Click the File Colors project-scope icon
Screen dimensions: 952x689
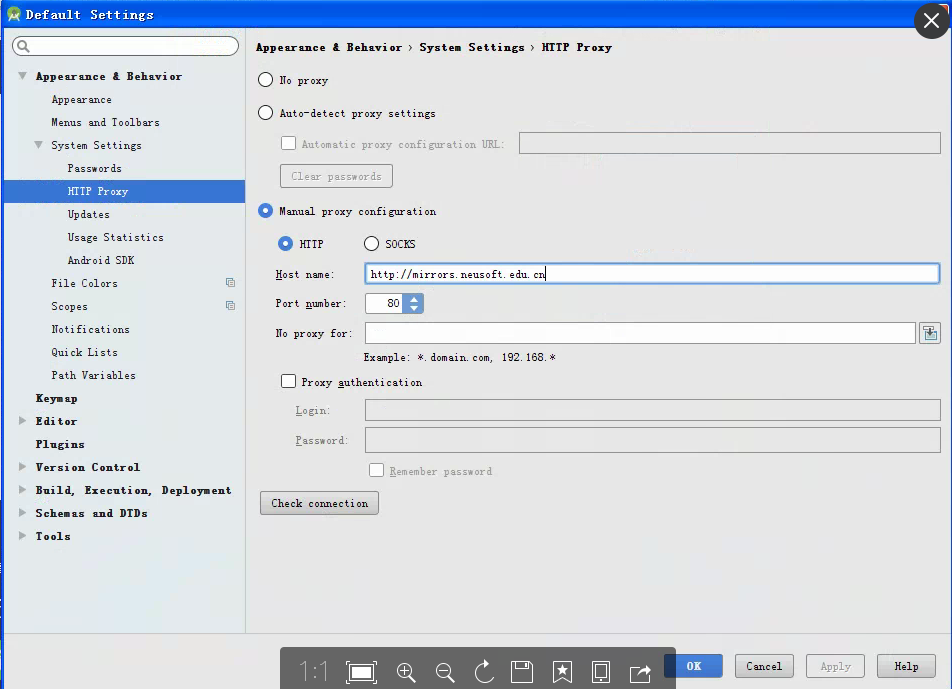click(231, 282)
